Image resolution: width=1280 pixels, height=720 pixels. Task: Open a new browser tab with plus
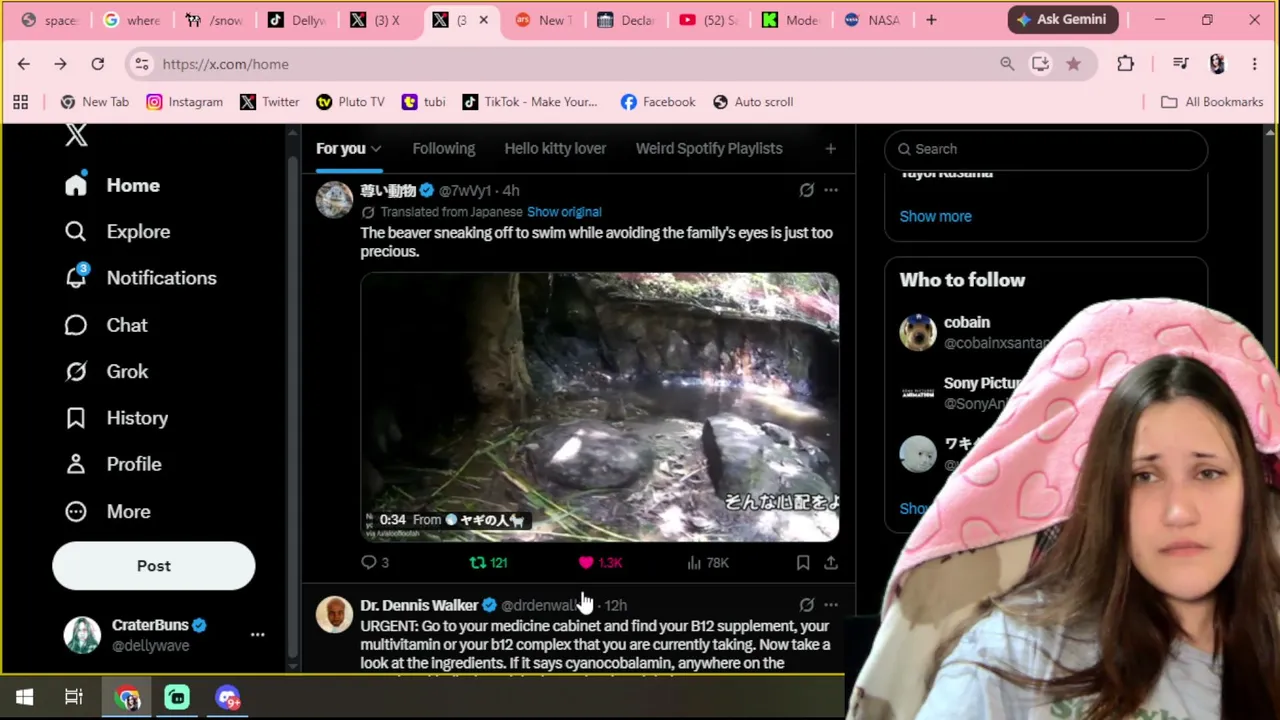(931, 20)
